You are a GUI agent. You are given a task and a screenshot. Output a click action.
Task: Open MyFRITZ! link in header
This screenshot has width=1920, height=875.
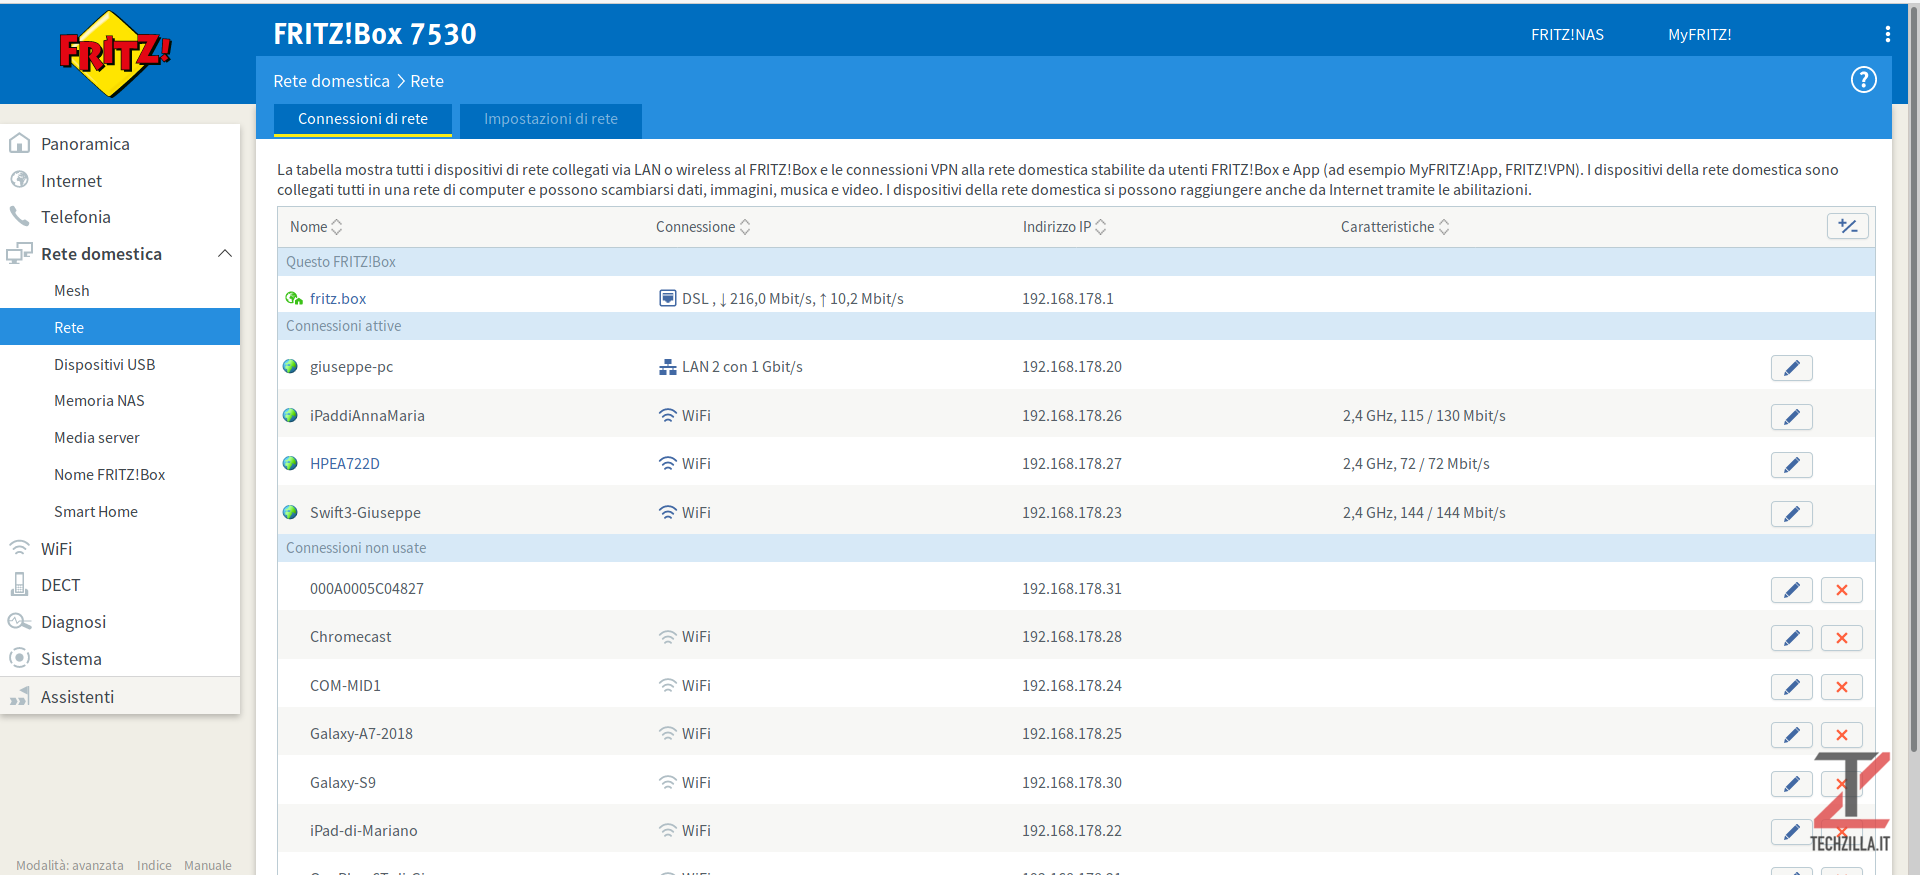1699,34
